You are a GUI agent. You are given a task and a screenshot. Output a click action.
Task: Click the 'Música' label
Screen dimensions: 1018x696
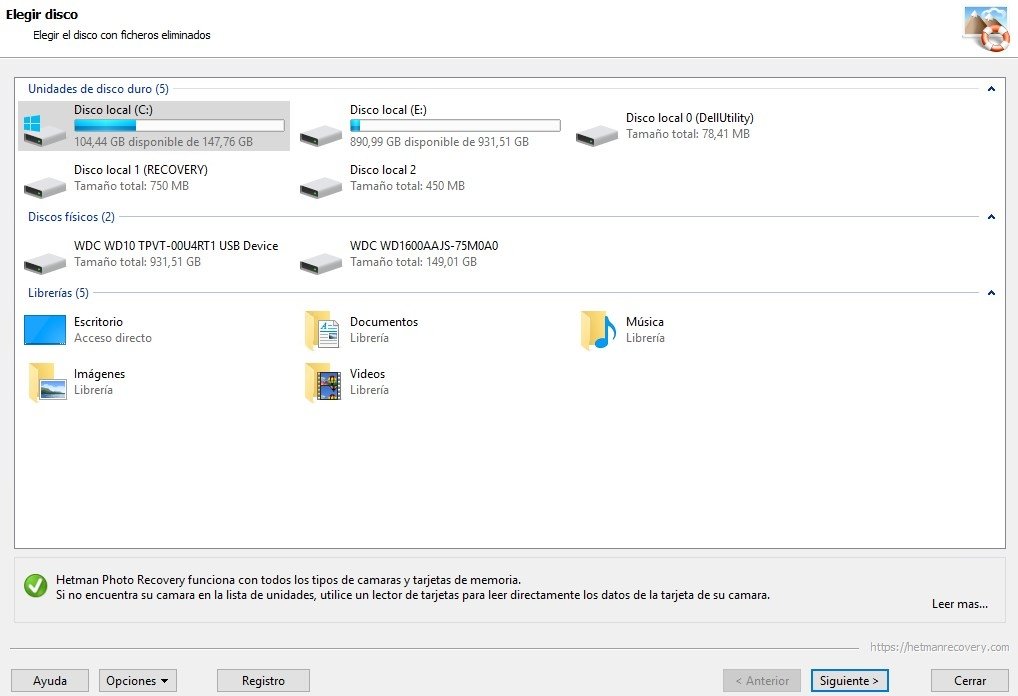(645, 321)
